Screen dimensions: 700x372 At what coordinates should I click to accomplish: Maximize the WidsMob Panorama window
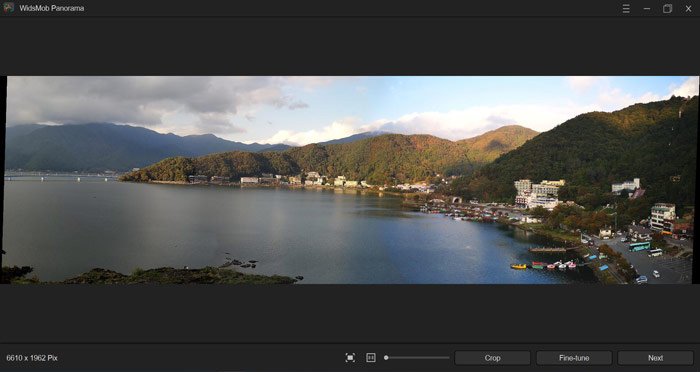coord(667,8)
